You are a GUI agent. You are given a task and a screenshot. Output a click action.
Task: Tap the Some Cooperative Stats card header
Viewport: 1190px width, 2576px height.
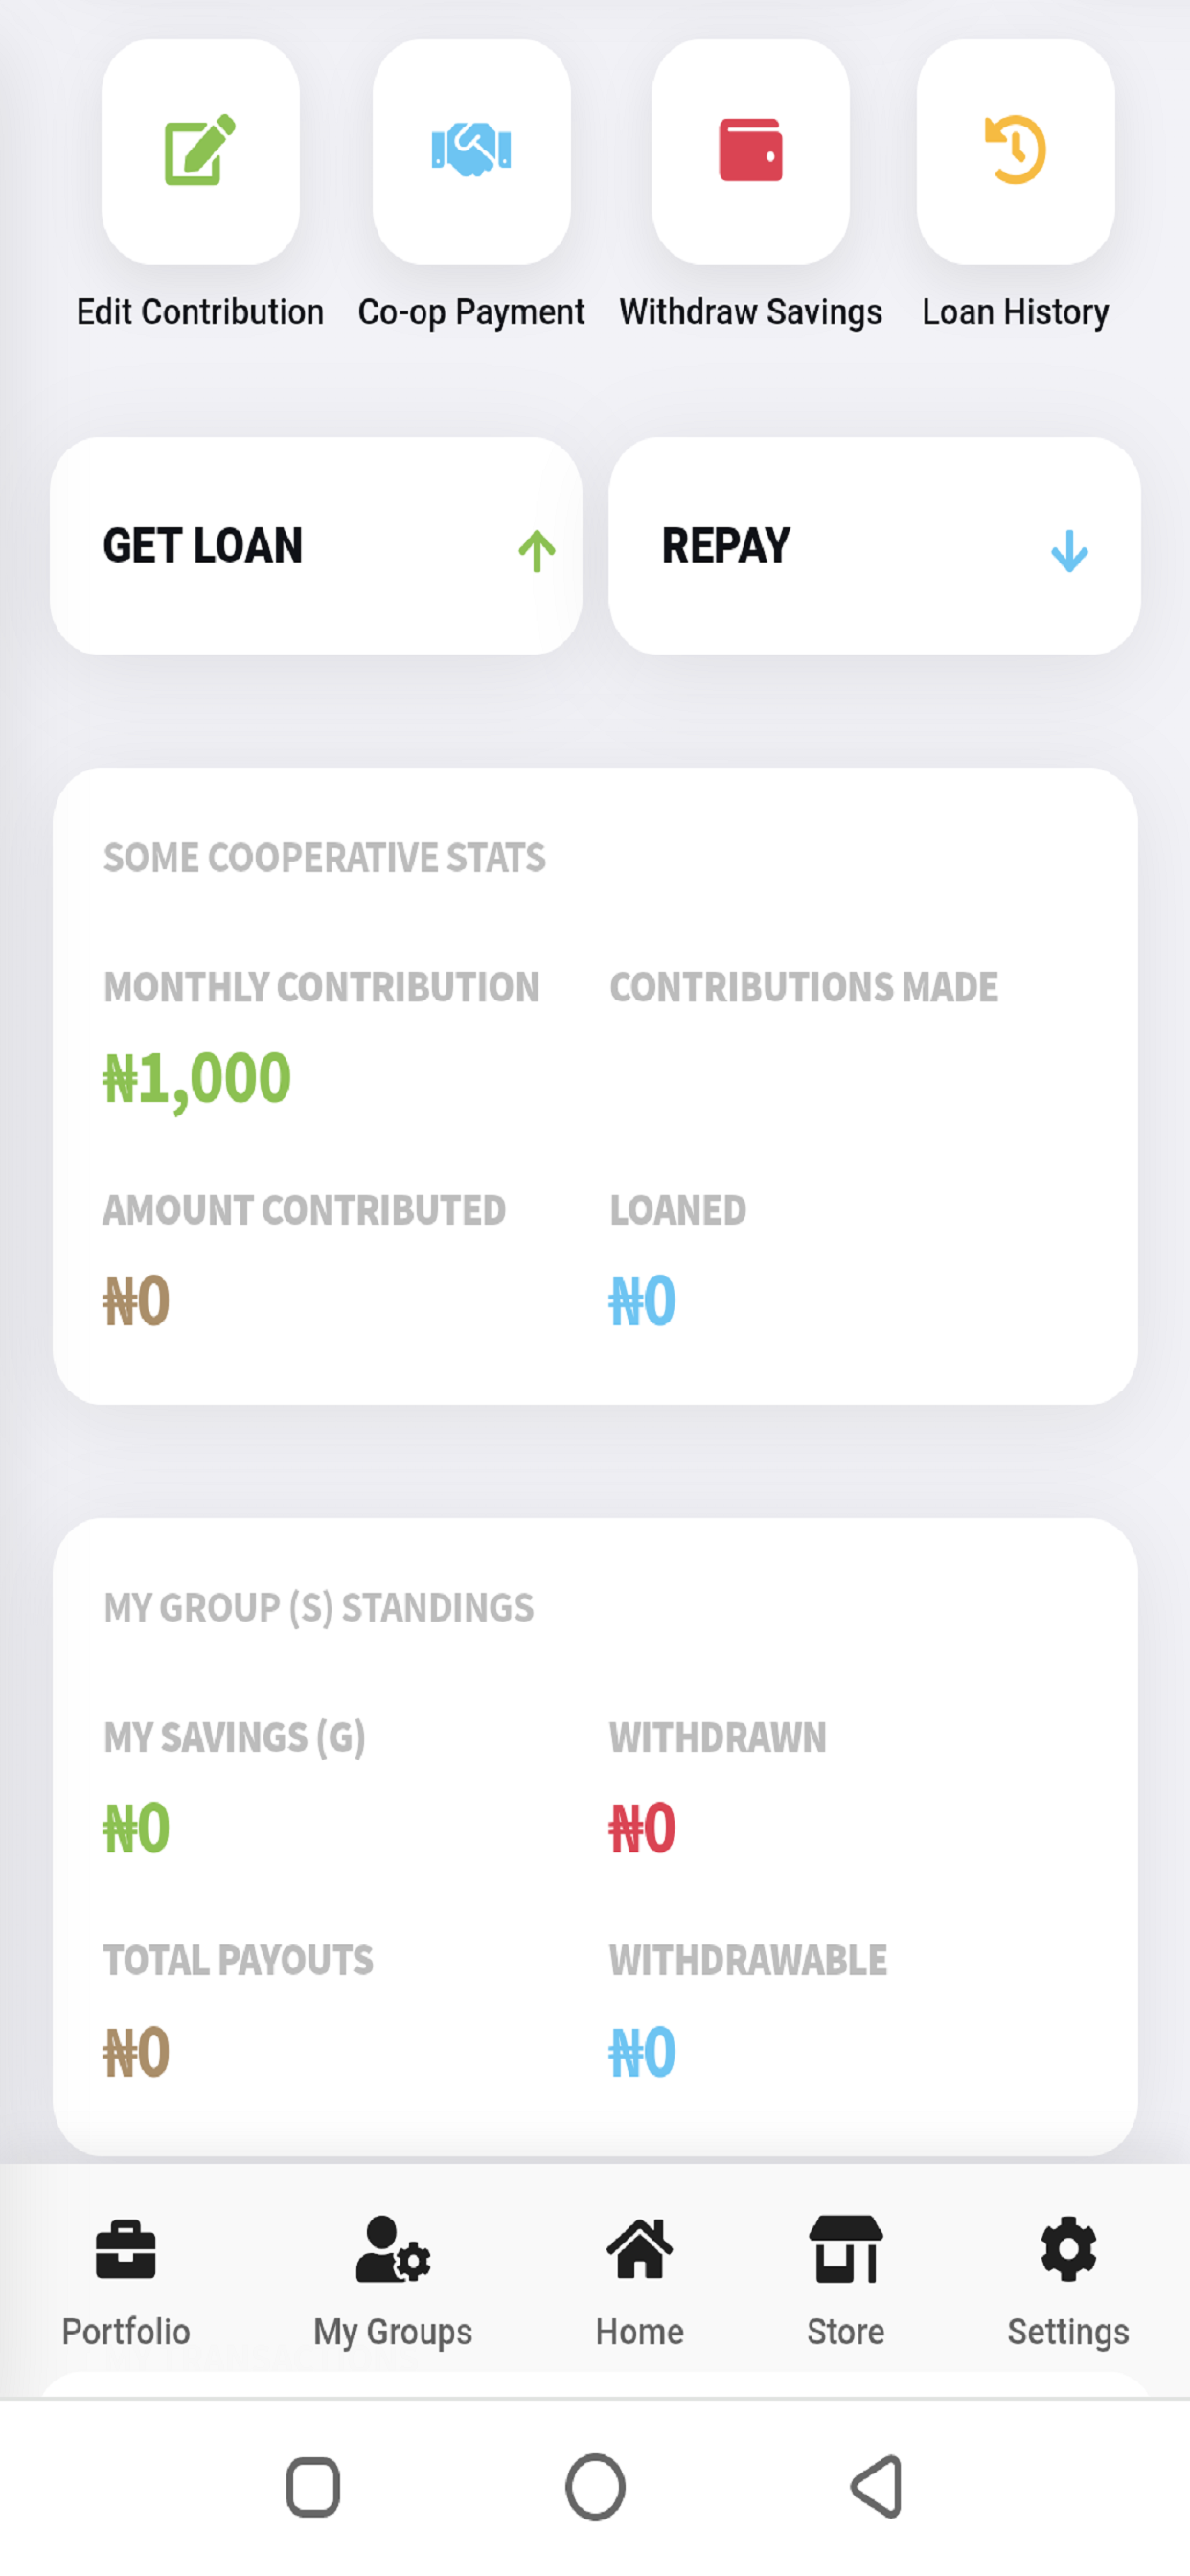point(325,858)
